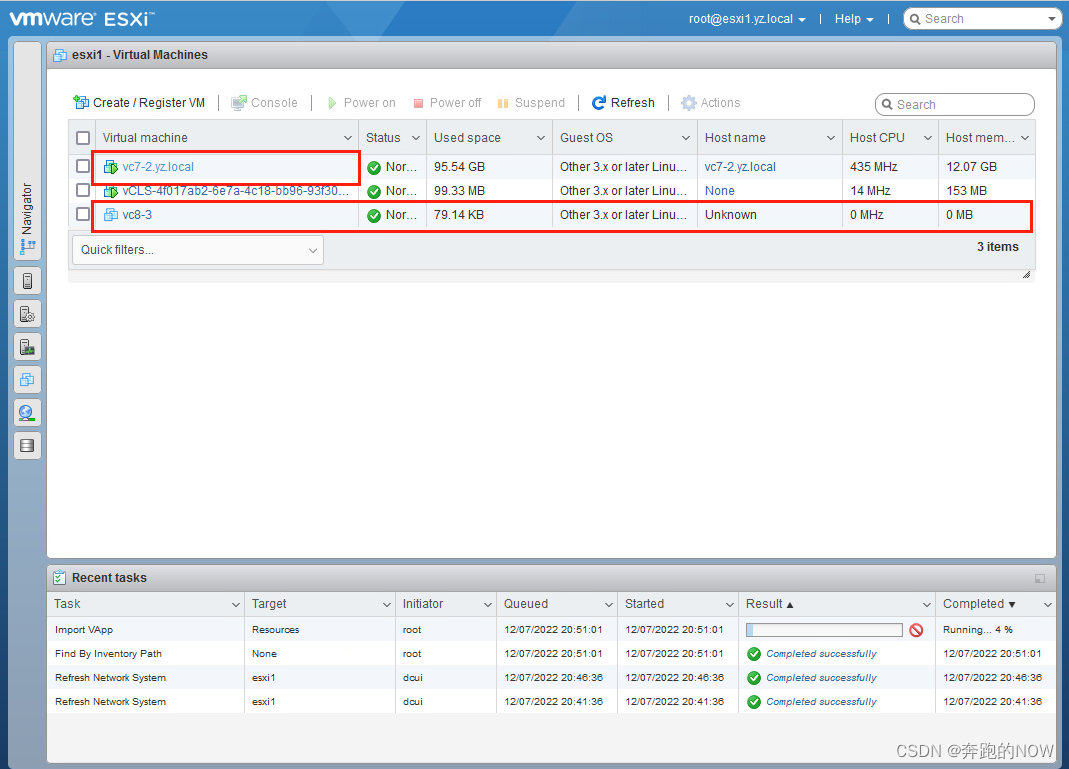Check the vc7-2.yz.local row checkbox

(83, 166)
